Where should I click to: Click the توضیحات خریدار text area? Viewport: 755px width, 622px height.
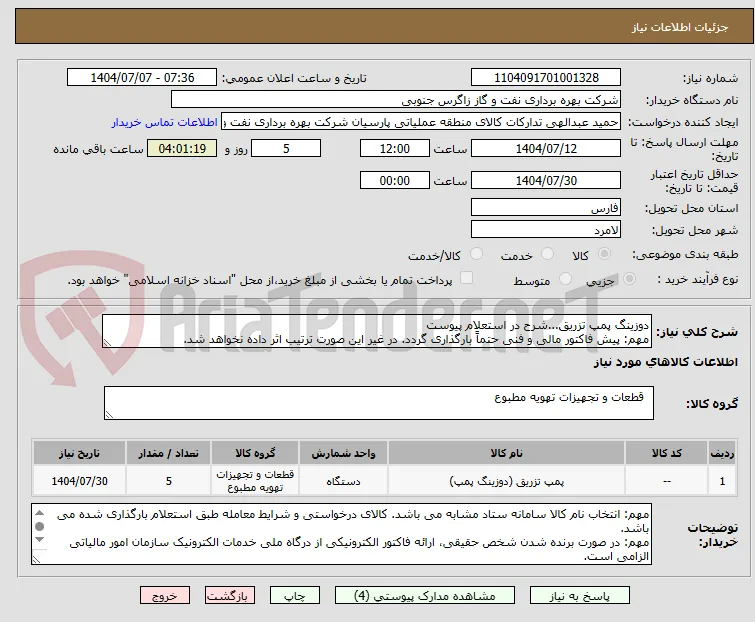point(341,534)
